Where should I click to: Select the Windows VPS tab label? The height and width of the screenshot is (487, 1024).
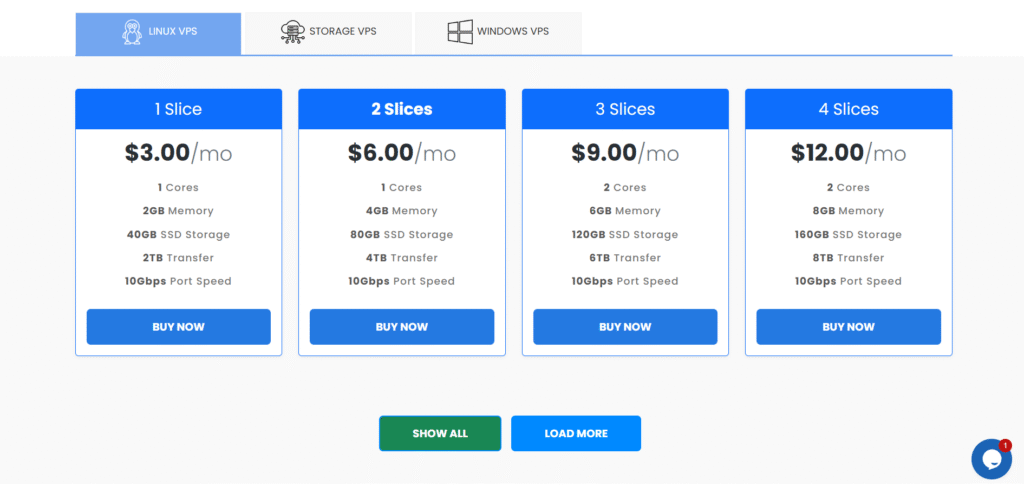(x=512, y=32)
